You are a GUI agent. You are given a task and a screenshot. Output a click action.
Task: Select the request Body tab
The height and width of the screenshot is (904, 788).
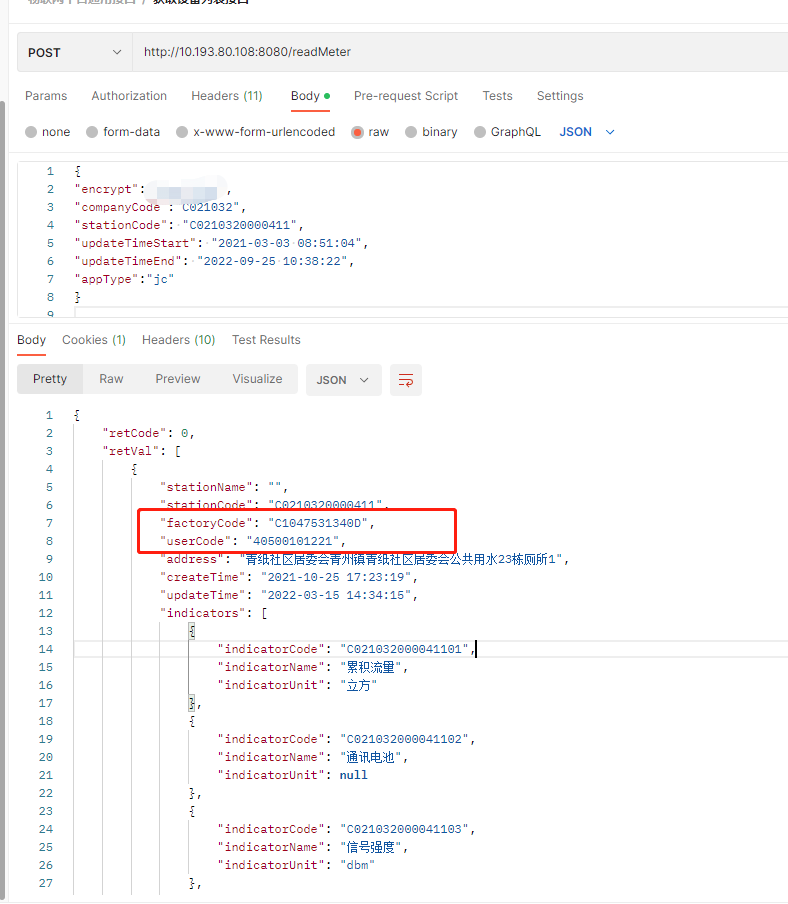coord(310,96)
